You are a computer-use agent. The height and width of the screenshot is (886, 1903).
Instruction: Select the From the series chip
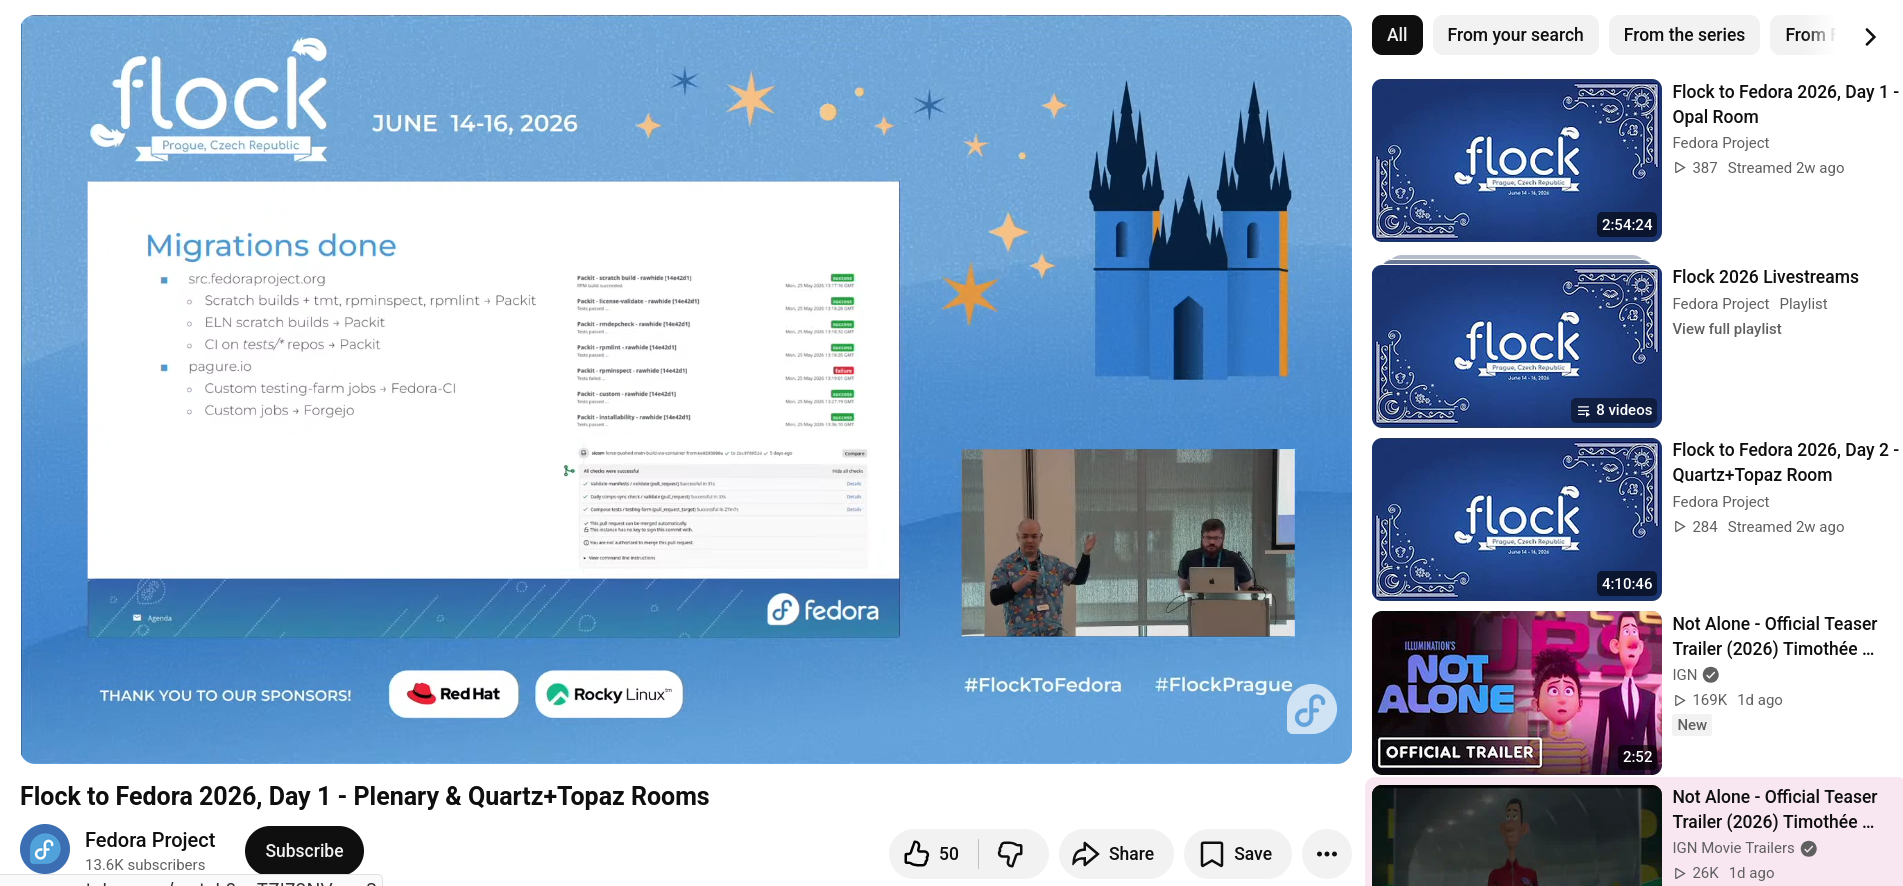[1684, 35]
